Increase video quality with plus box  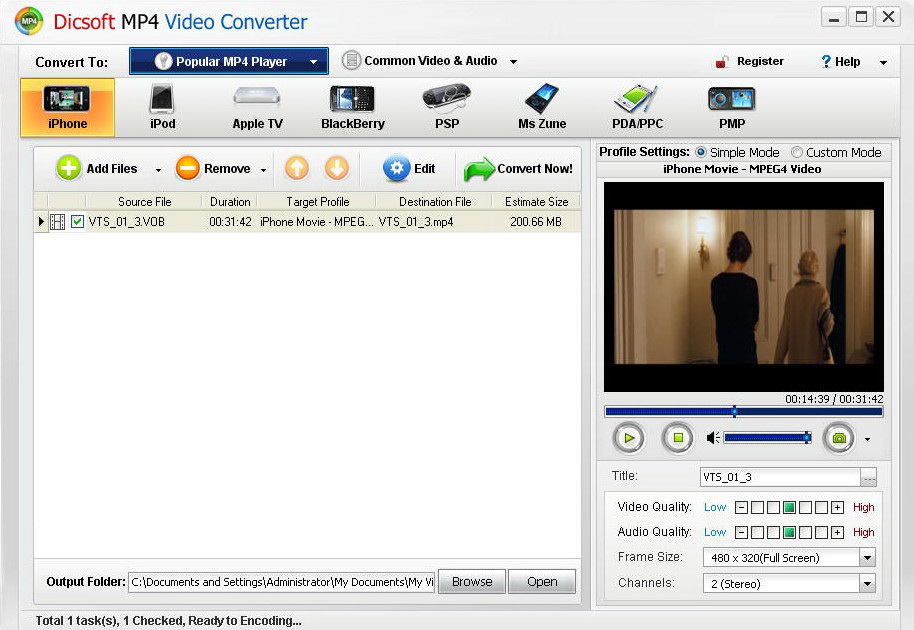838,508
